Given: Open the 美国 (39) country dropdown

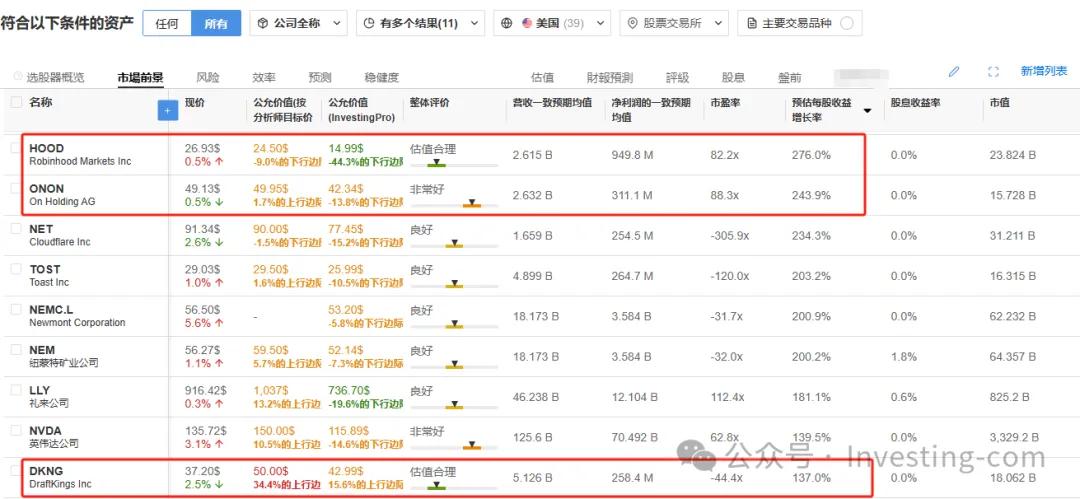Looking at the screenshot, I should 552,23.
